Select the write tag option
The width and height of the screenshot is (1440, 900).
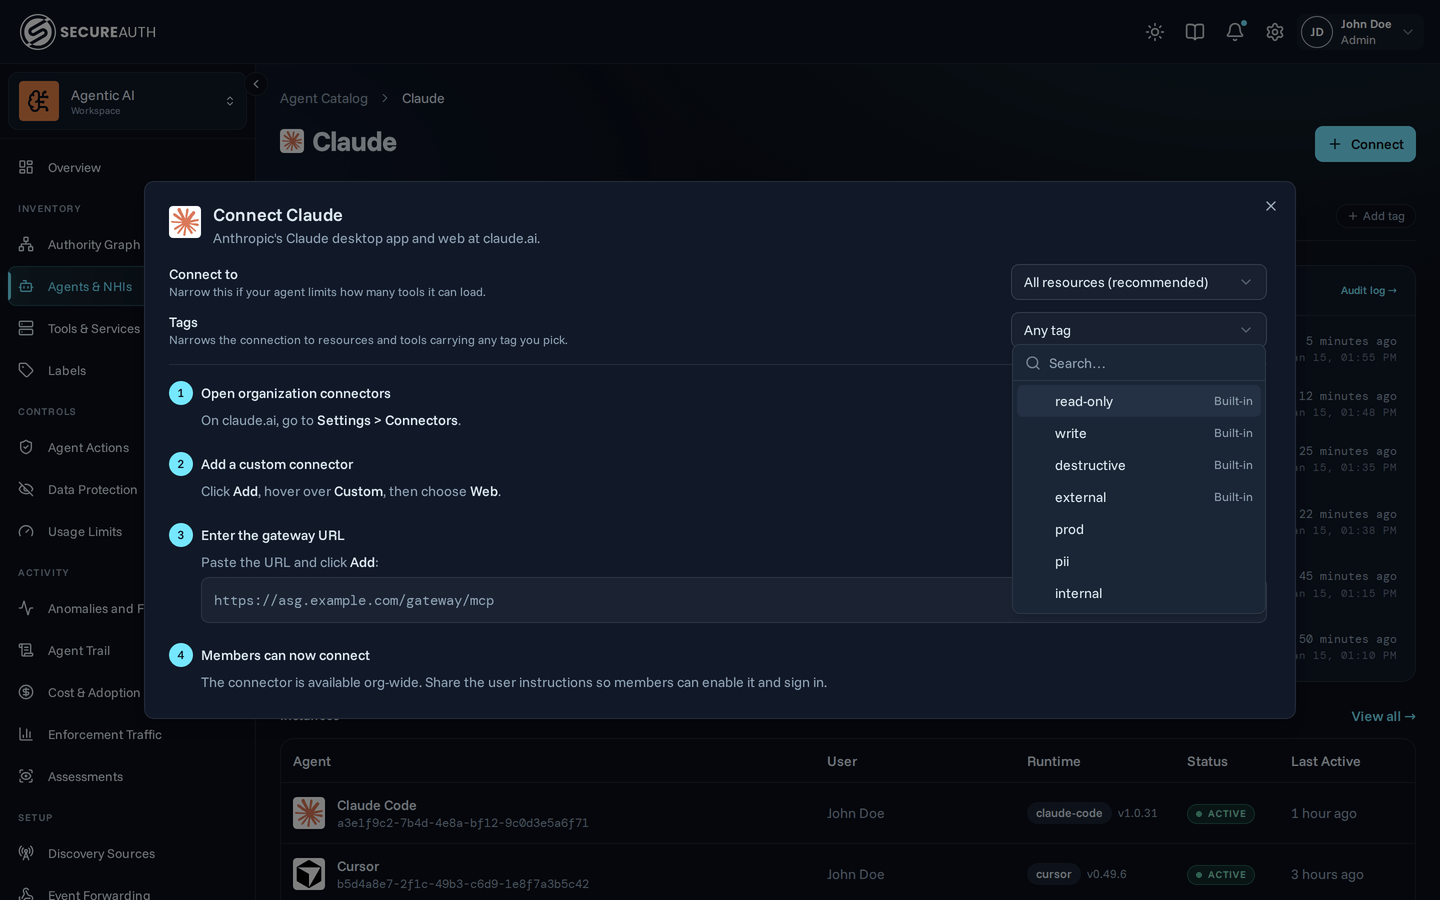click(1138, 433)
